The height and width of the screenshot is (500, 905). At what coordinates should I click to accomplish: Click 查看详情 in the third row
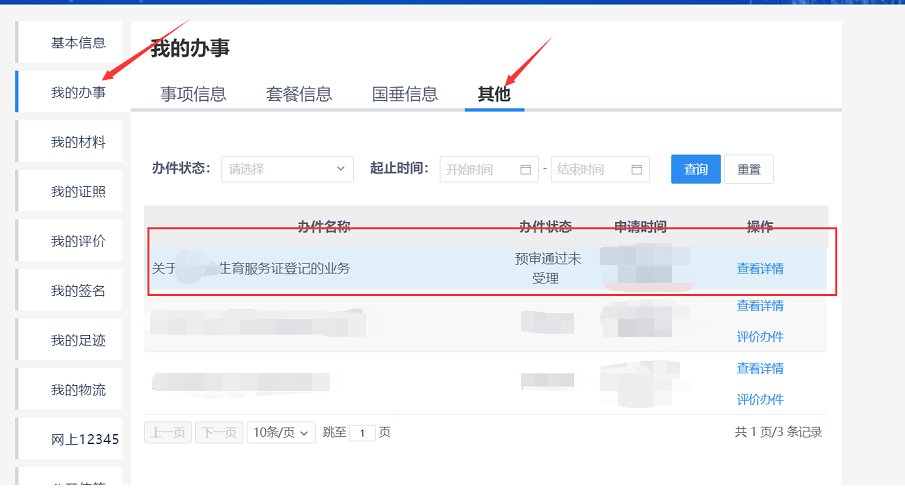[760, 368]
